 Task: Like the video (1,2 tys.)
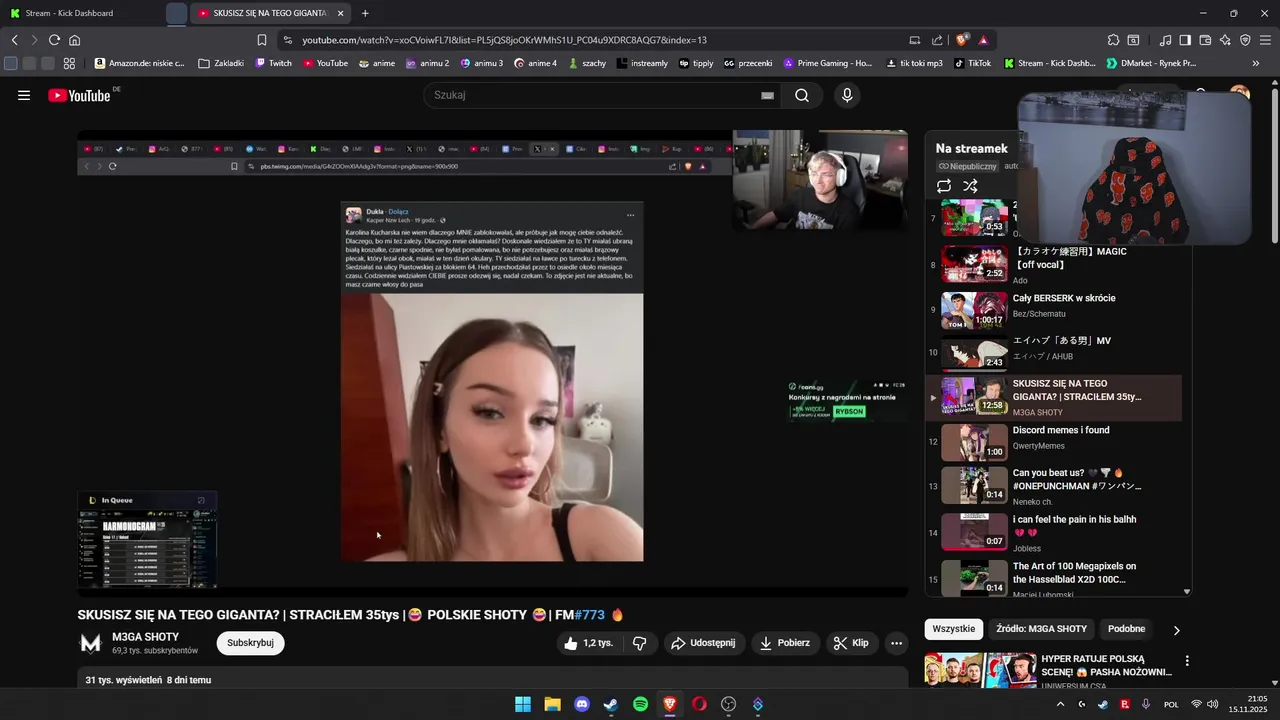588,643
